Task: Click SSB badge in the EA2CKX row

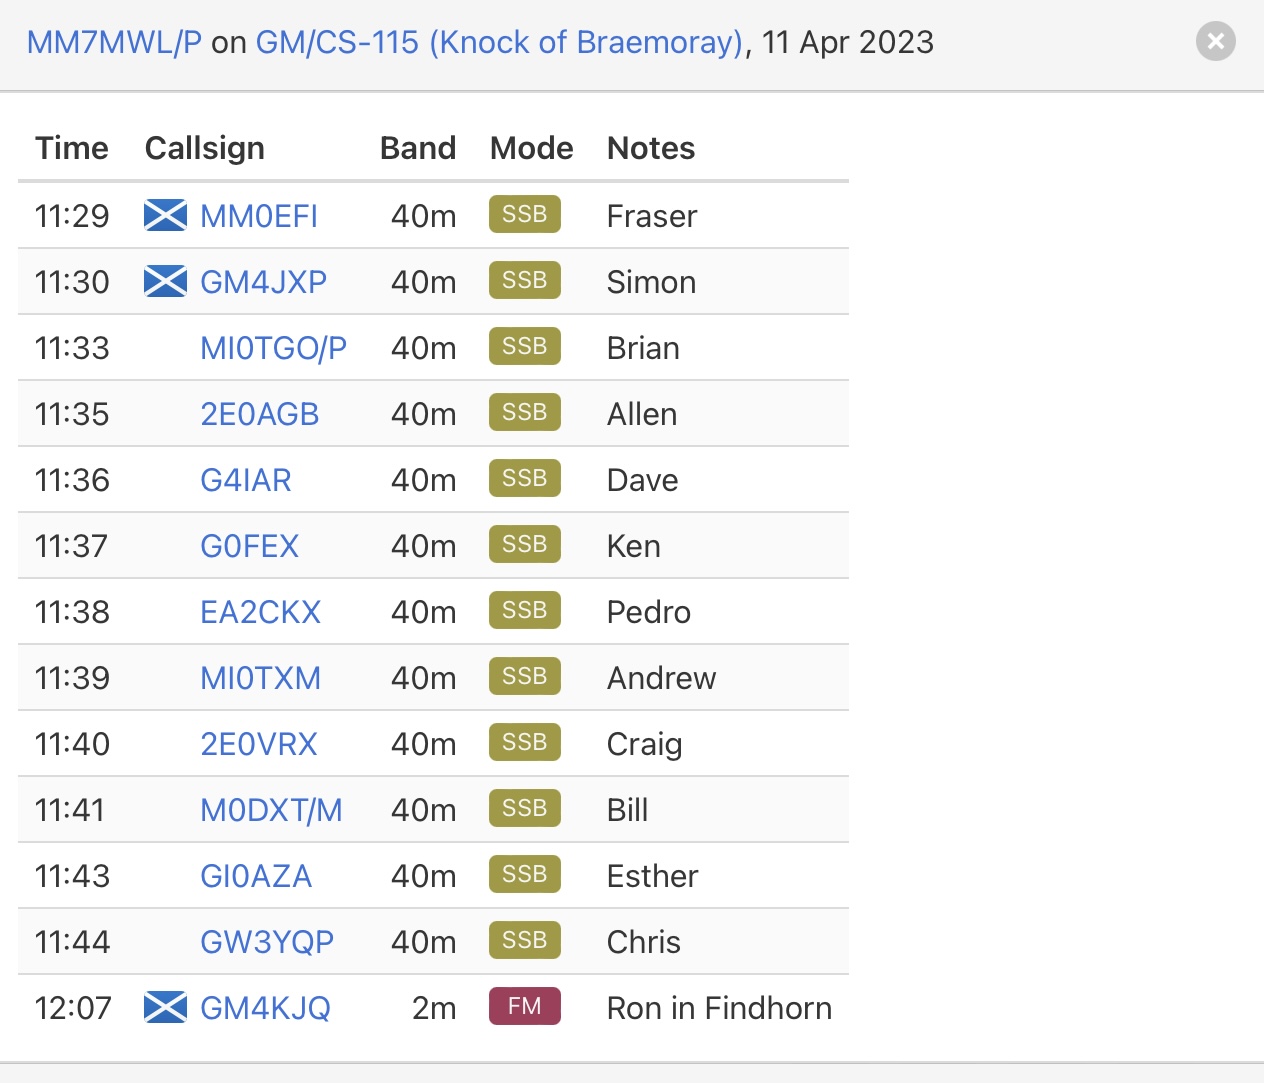Action: coord(525,610)
